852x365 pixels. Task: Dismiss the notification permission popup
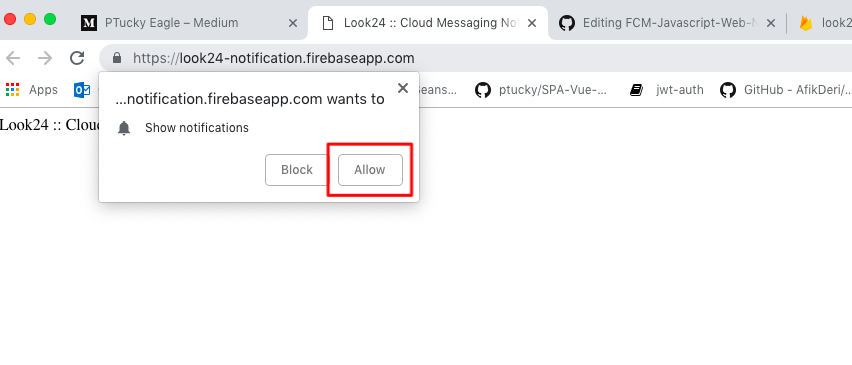[403, 88]
